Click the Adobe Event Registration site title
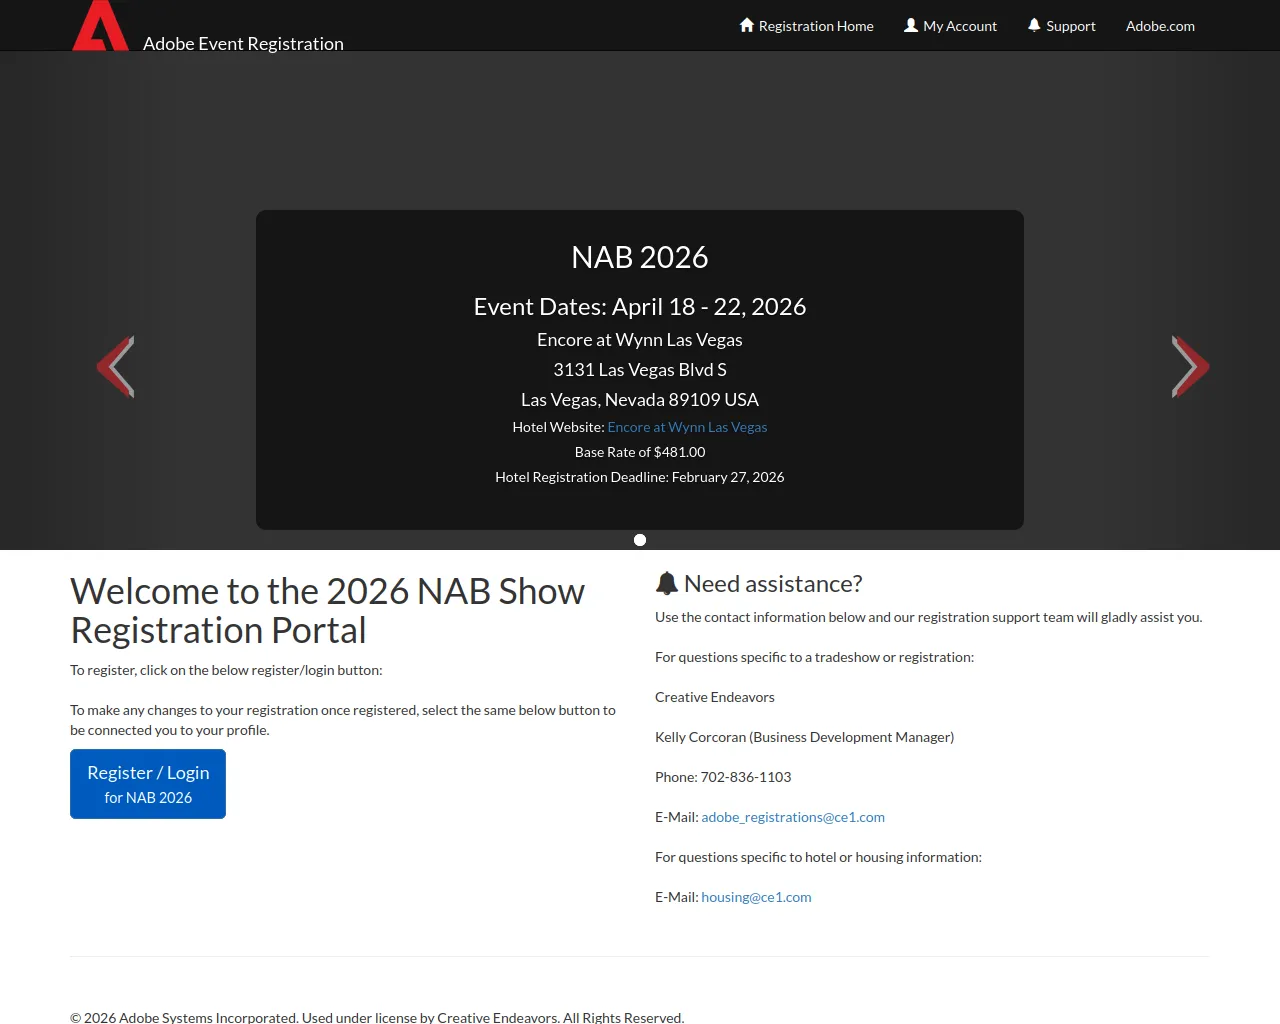The width and height of the screenshot is (1280, 1024). pyautogui.click(x=243, y=44)
